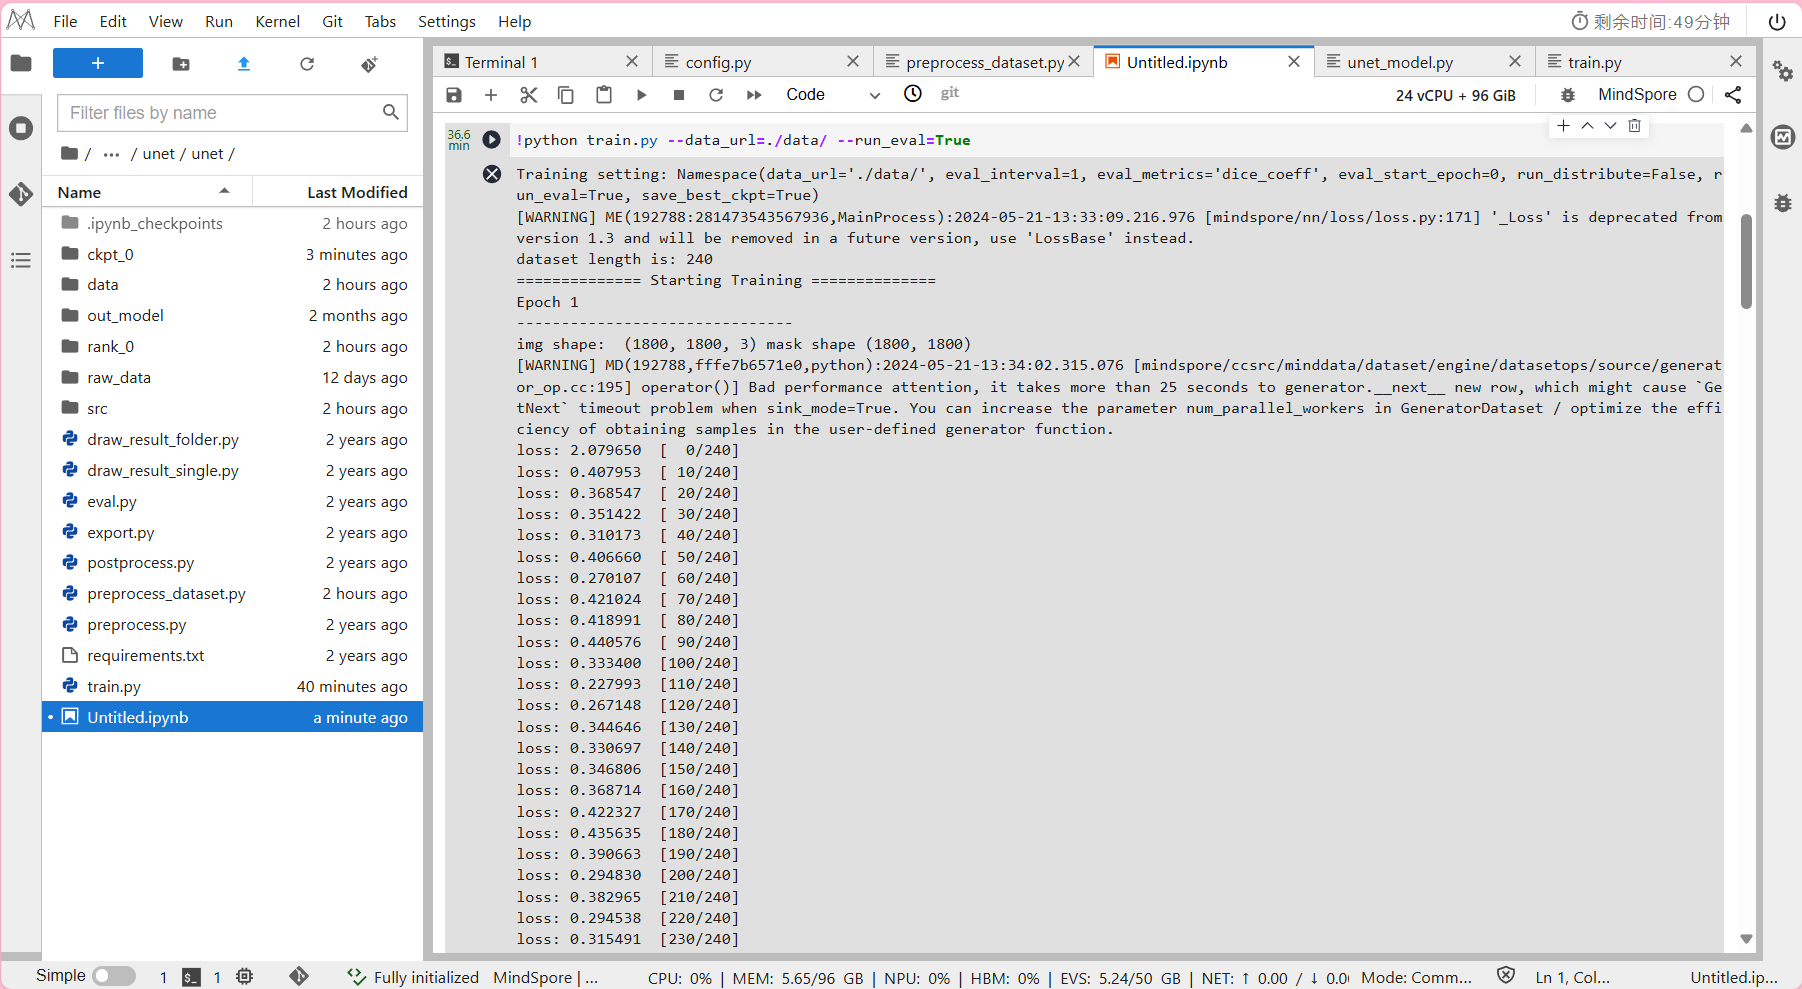This screenshot has height=989, width=1802.
Task: Open the cell type Code dropdown
Action: 833,94
